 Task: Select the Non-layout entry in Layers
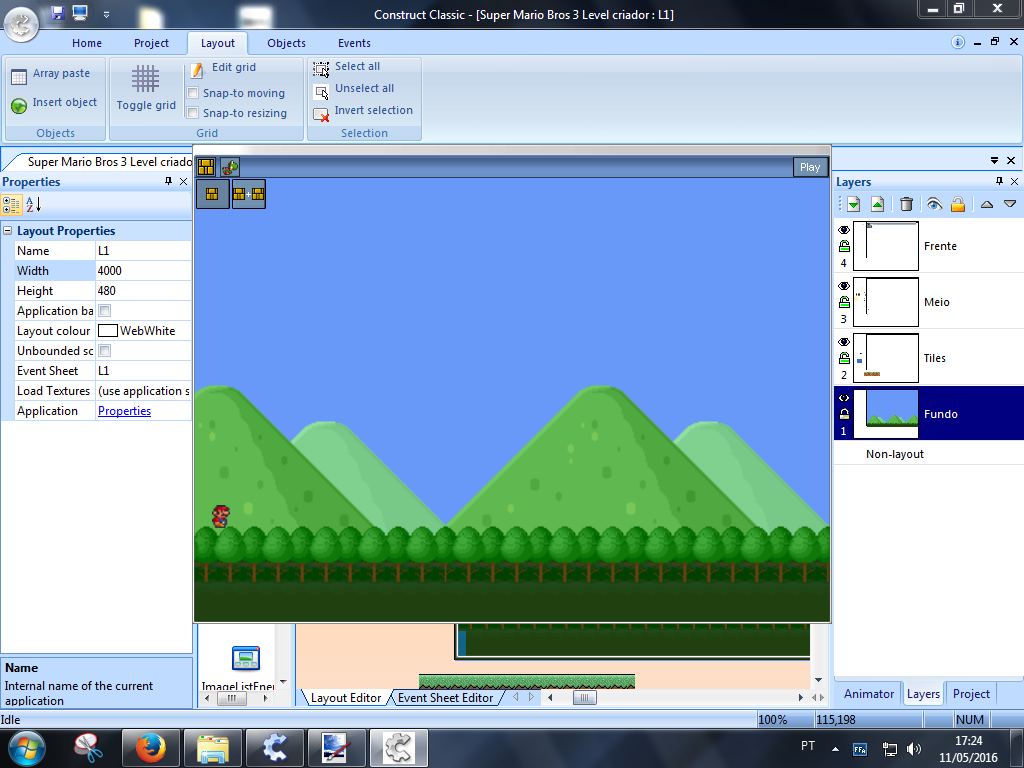[895, 455]
